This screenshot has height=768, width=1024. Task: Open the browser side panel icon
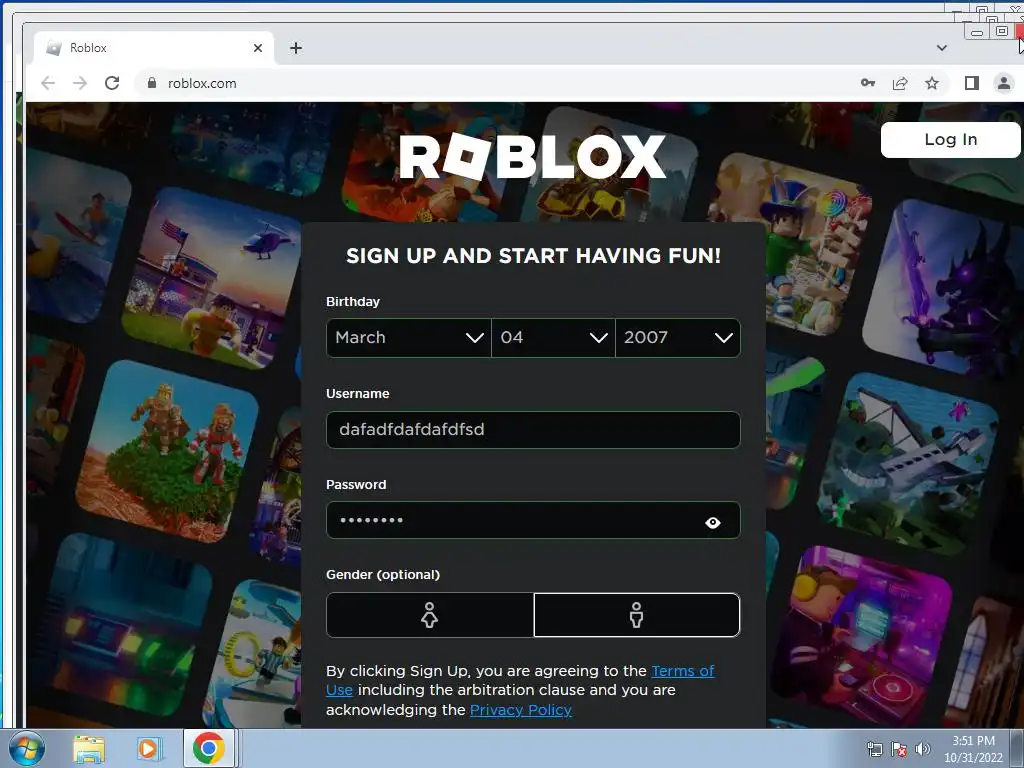(x=972, y=83)
